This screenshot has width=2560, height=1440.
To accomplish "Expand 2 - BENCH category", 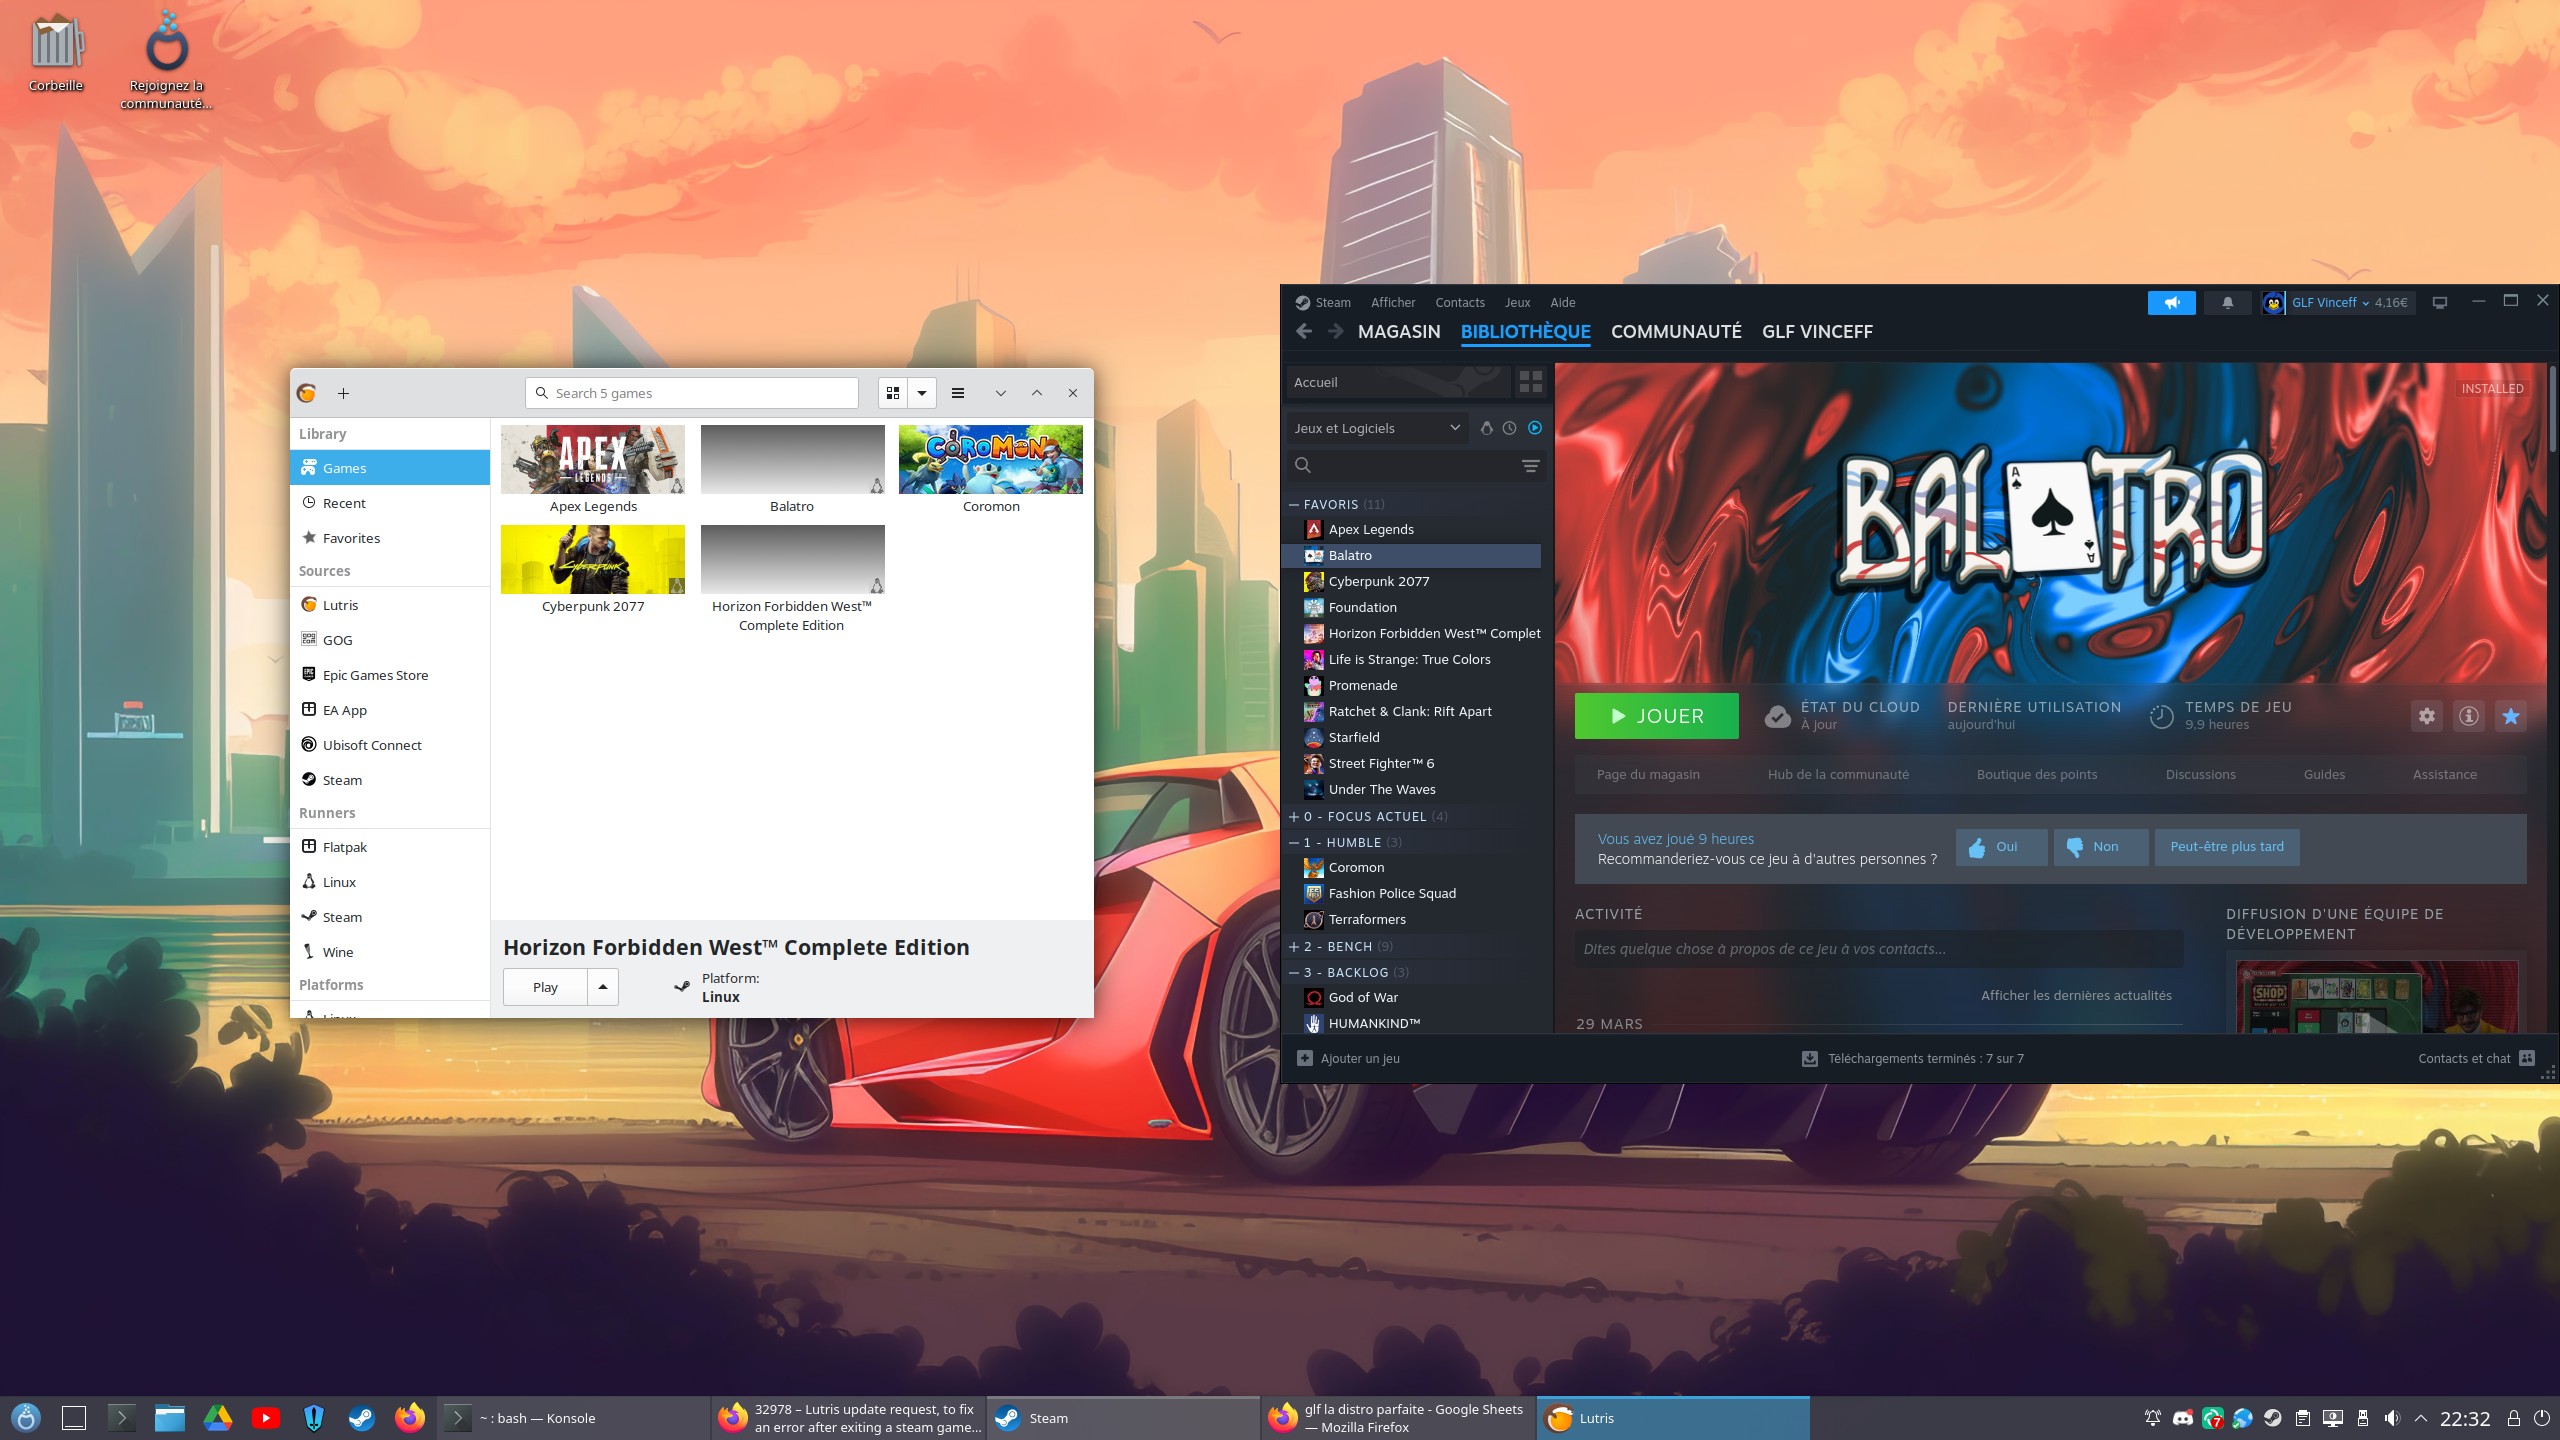I will point(1294,947).
